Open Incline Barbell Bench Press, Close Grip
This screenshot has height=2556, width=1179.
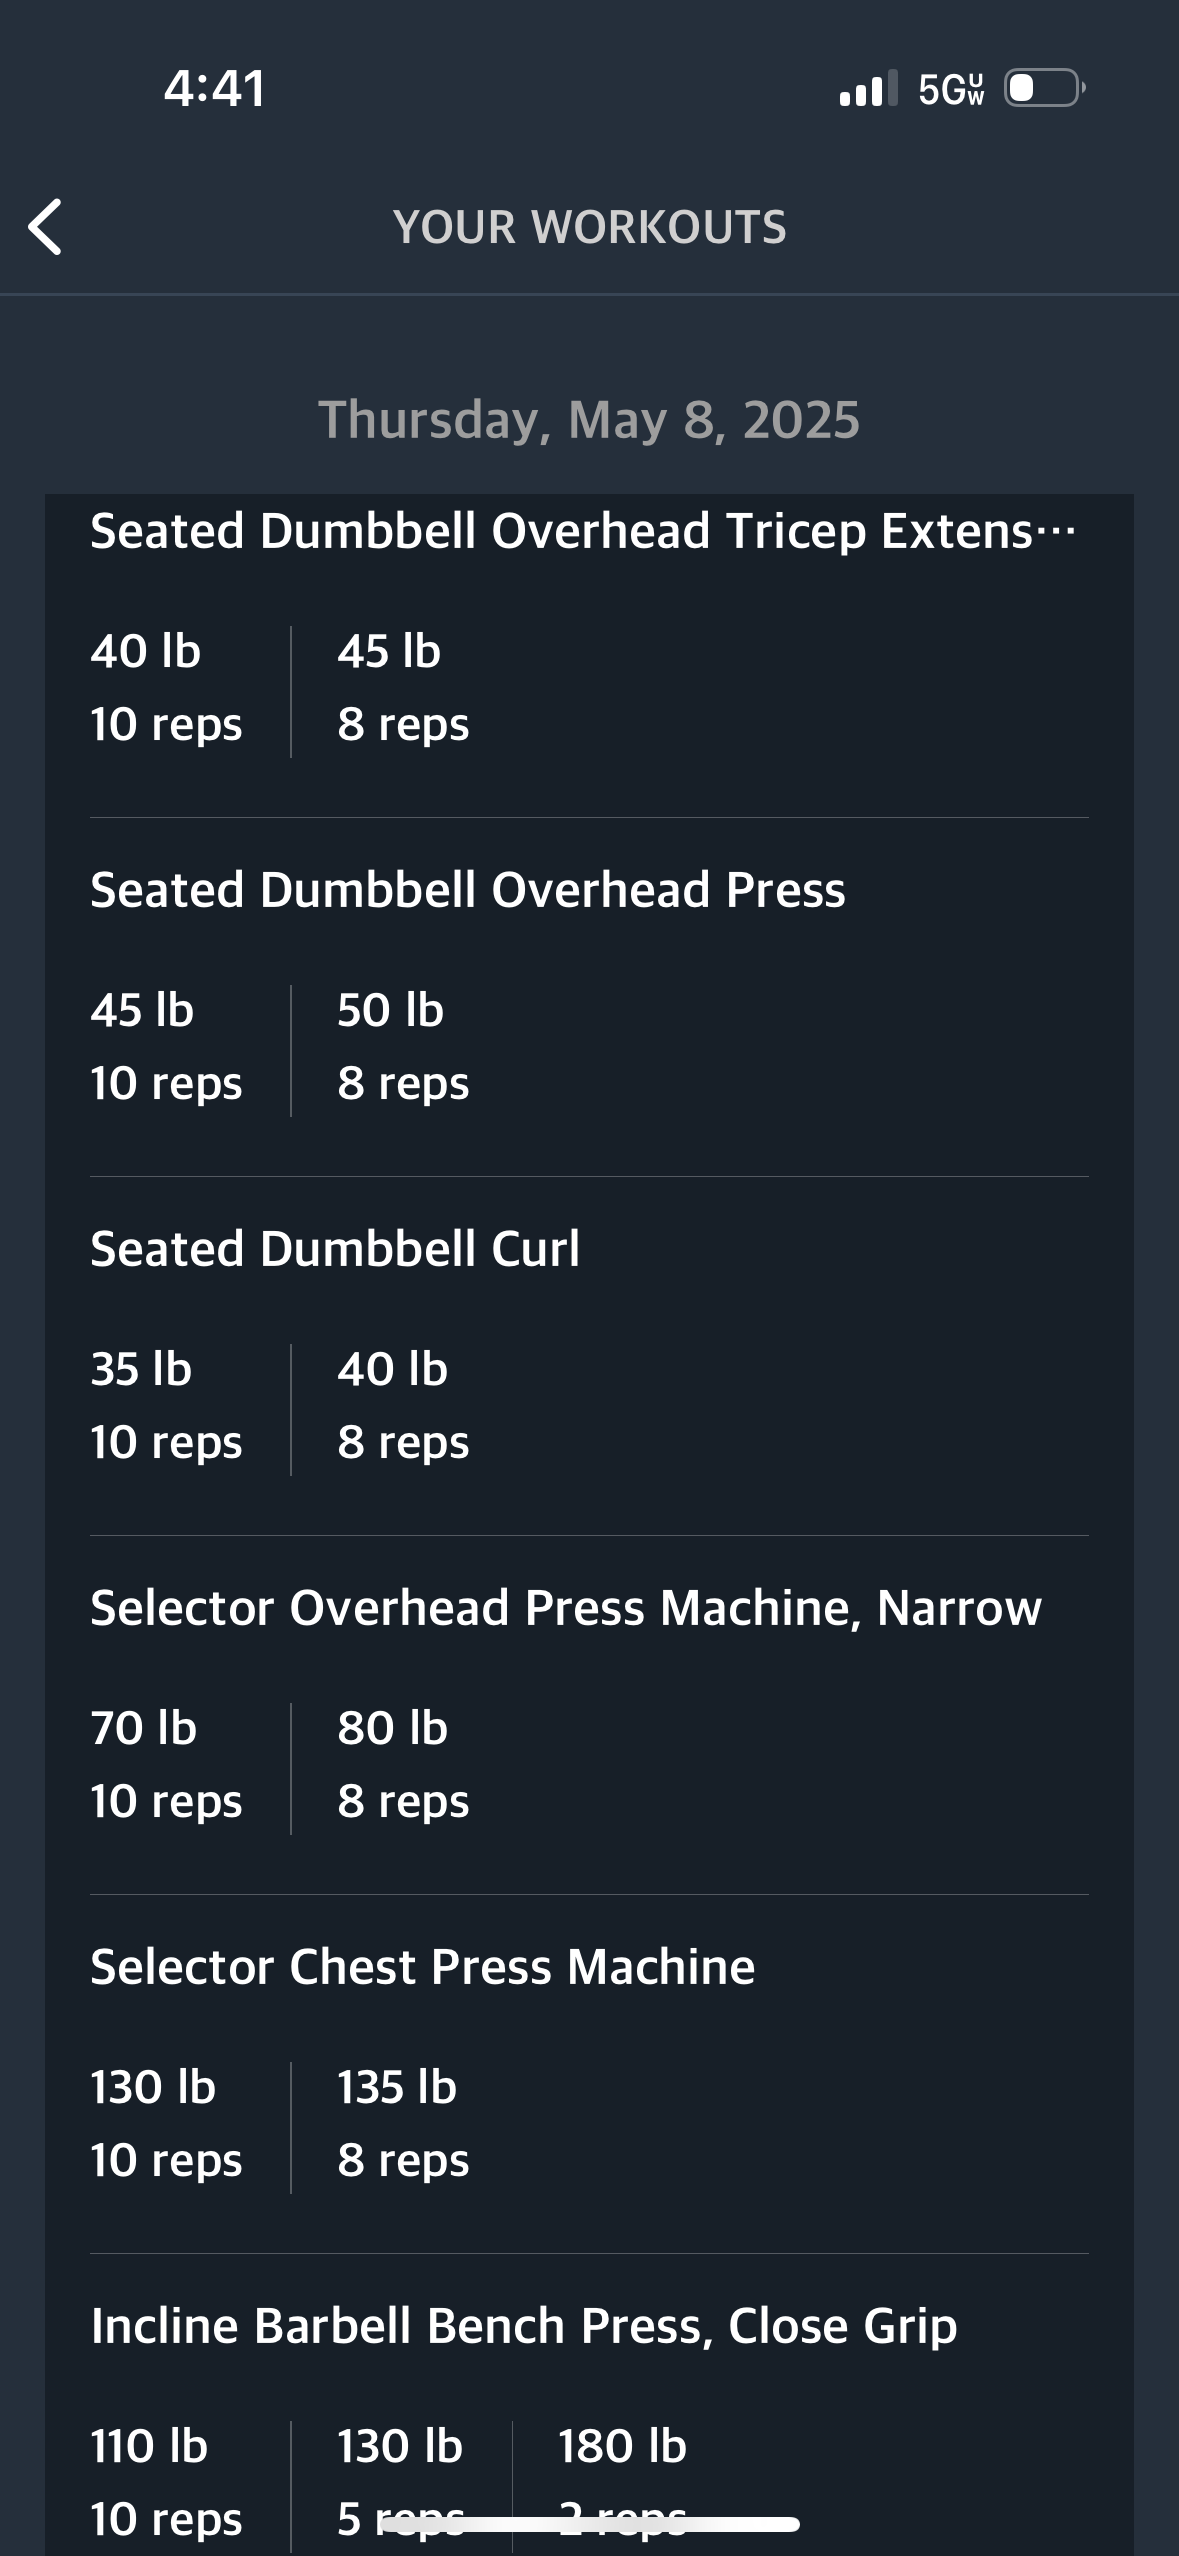click(x=524, y=2326)
